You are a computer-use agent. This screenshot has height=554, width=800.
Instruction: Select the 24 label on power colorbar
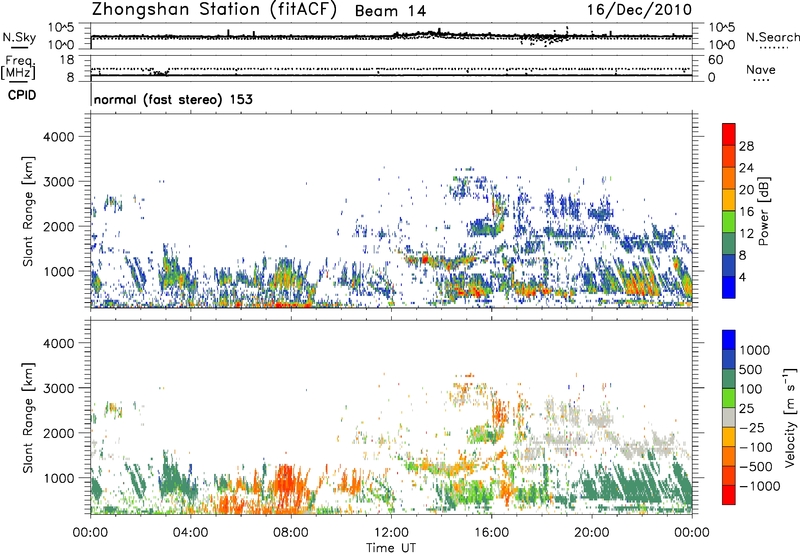746,168
